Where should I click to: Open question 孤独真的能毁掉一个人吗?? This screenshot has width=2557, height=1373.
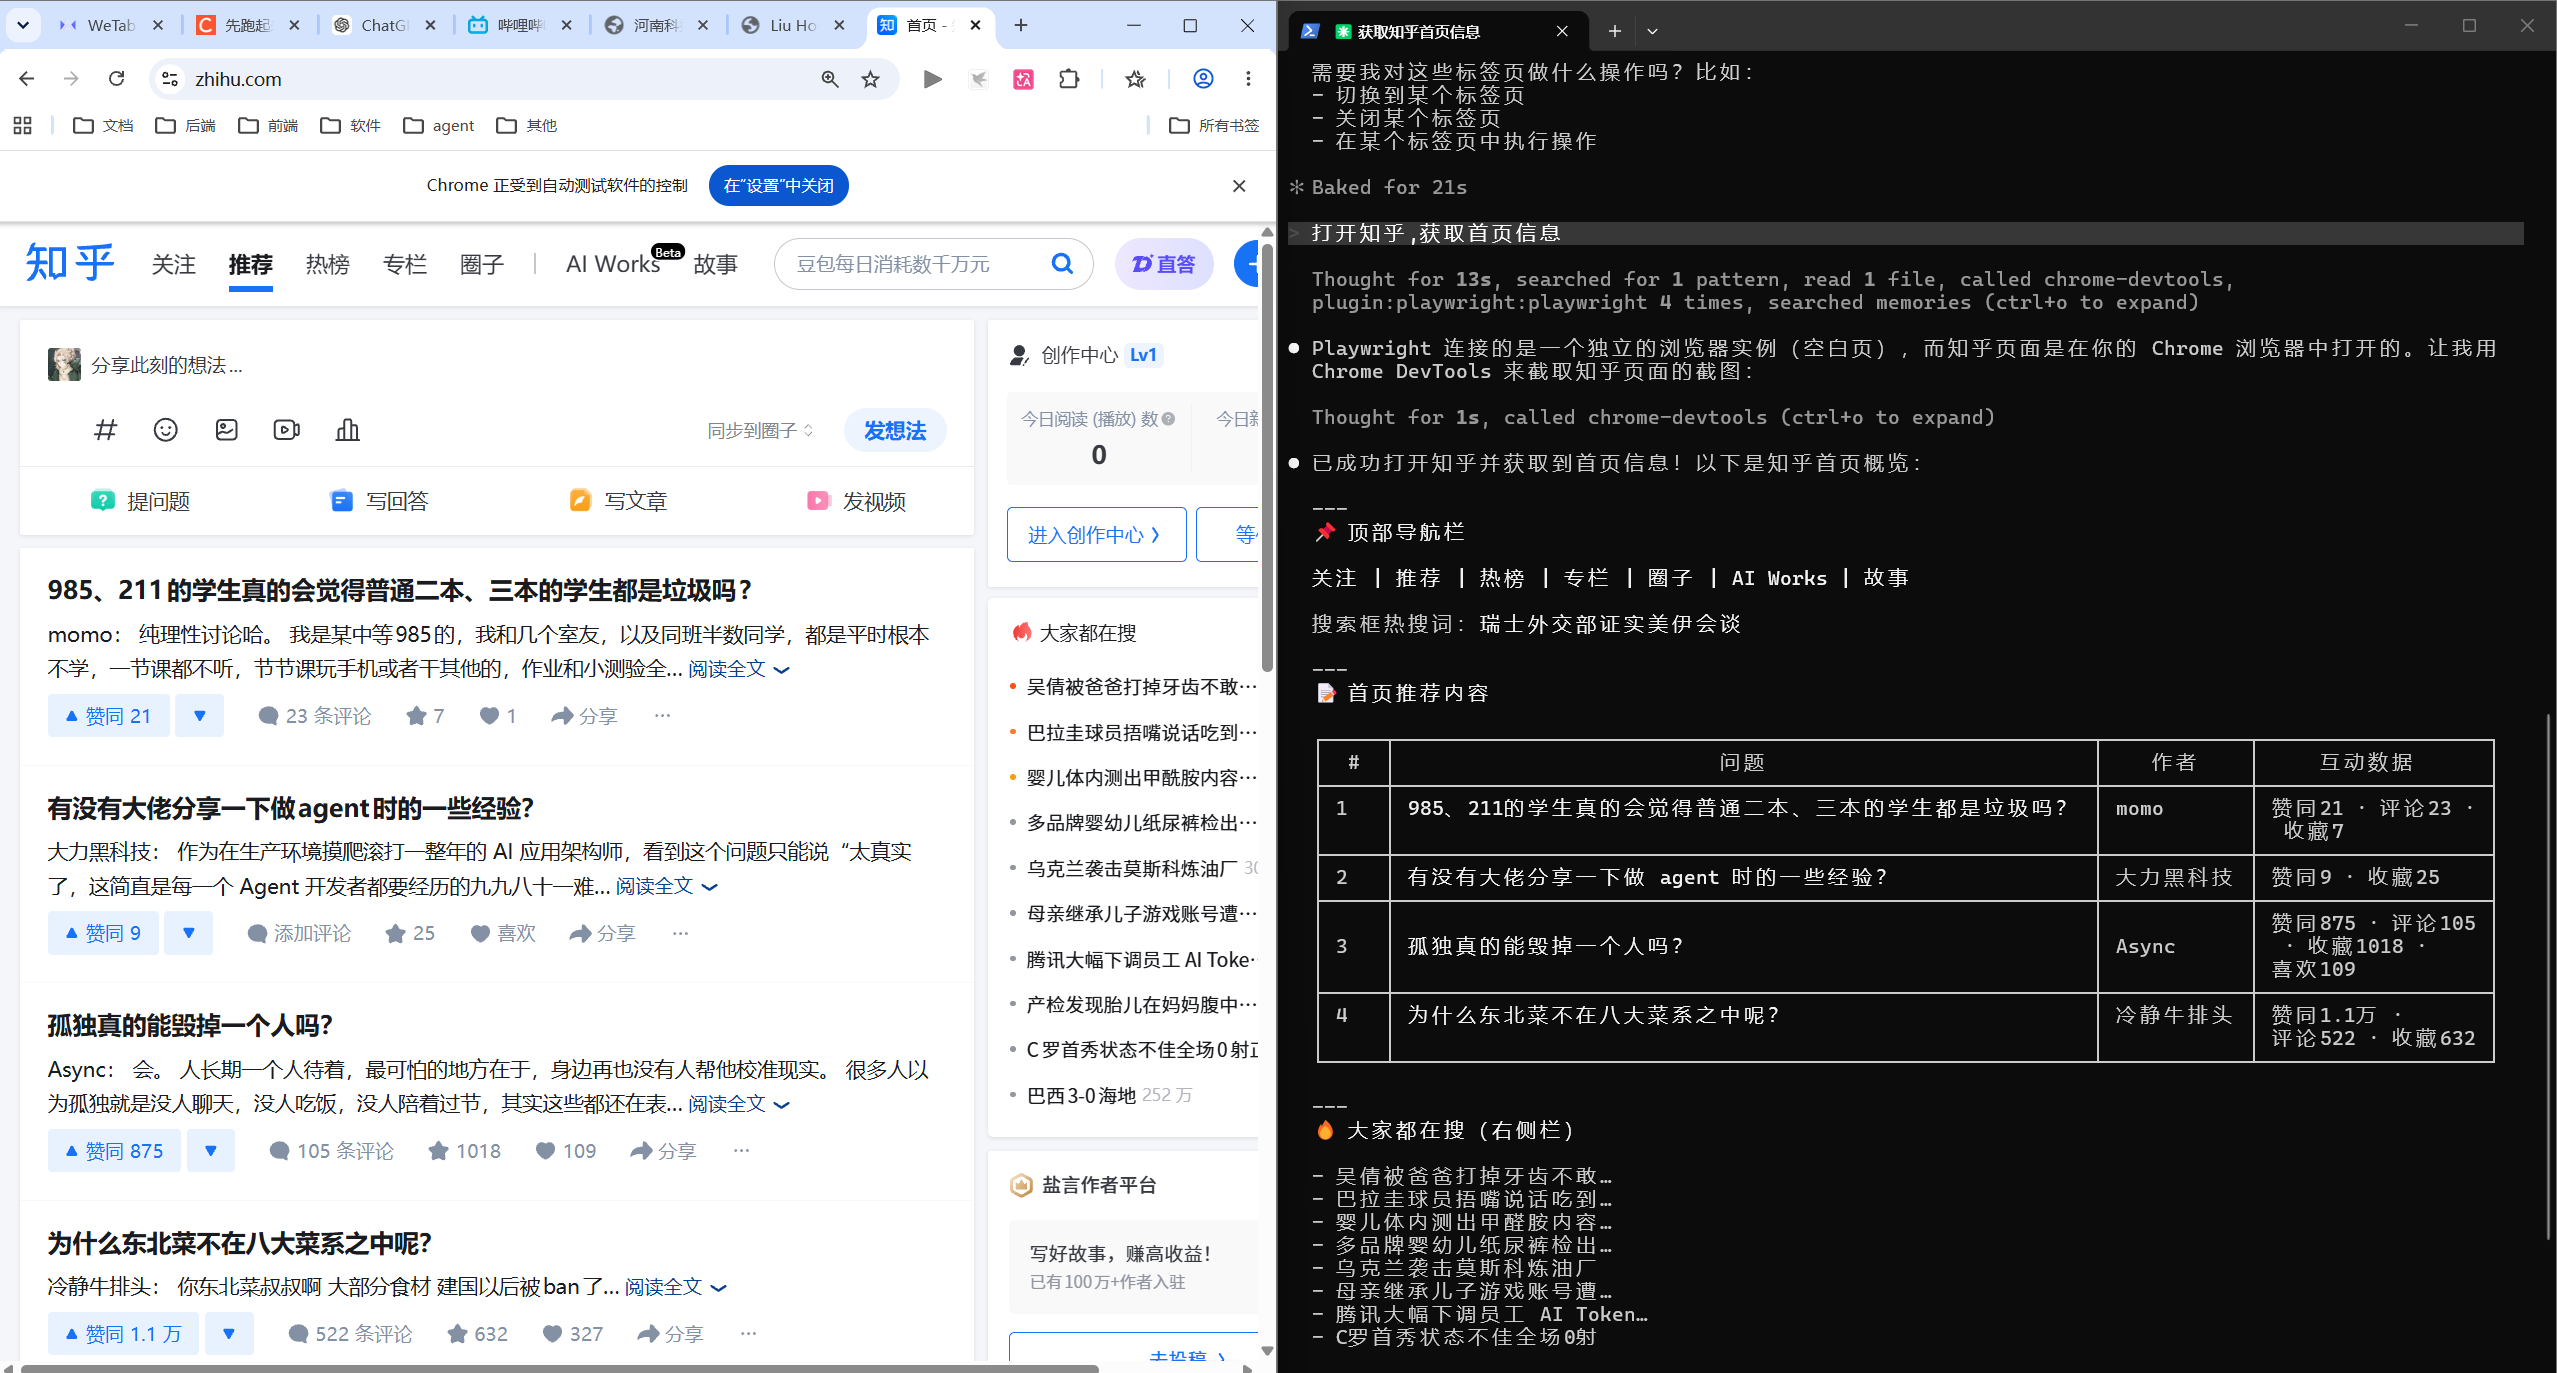190,1025
